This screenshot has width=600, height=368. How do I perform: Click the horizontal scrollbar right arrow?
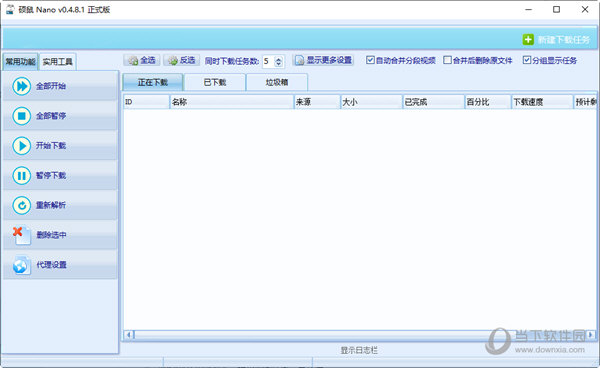591,335
